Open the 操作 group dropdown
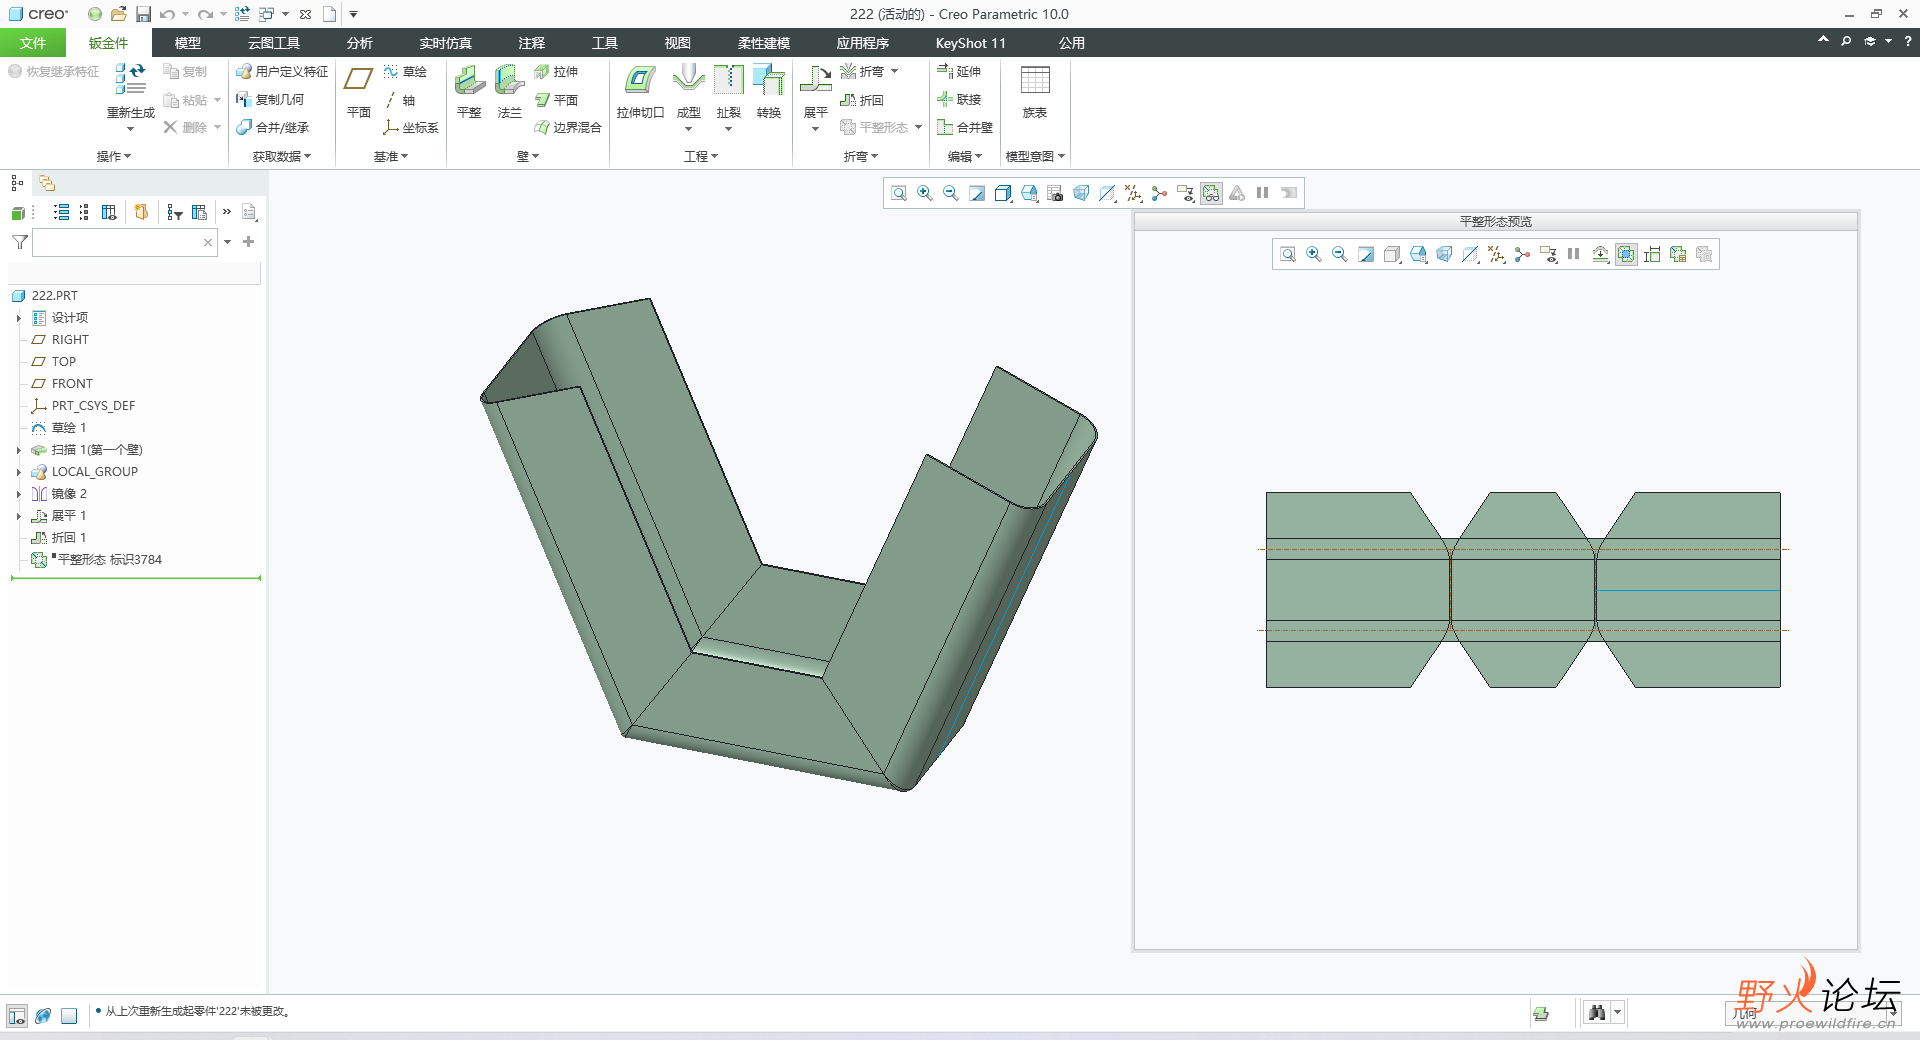The height and width of the screenshot is (1040, 1920). tap(114, 156)
